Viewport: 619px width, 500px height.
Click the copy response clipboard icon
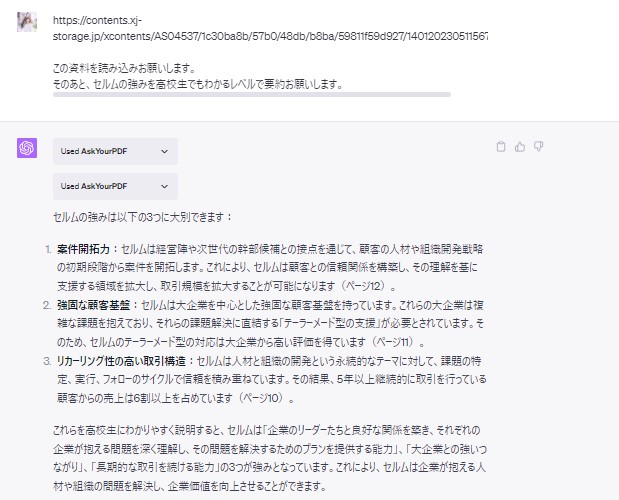pos(501,147)
